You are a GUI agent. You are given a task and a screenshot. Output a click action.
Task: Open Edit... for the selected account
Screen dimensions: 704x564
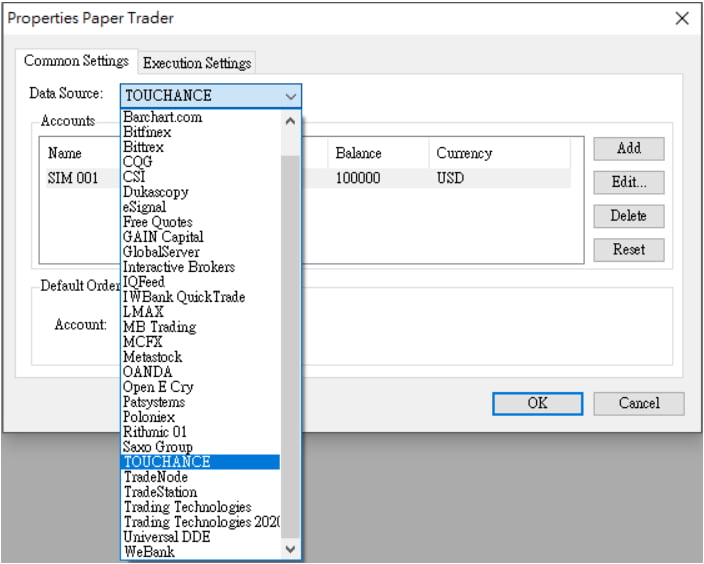click(x=629, y=182)
